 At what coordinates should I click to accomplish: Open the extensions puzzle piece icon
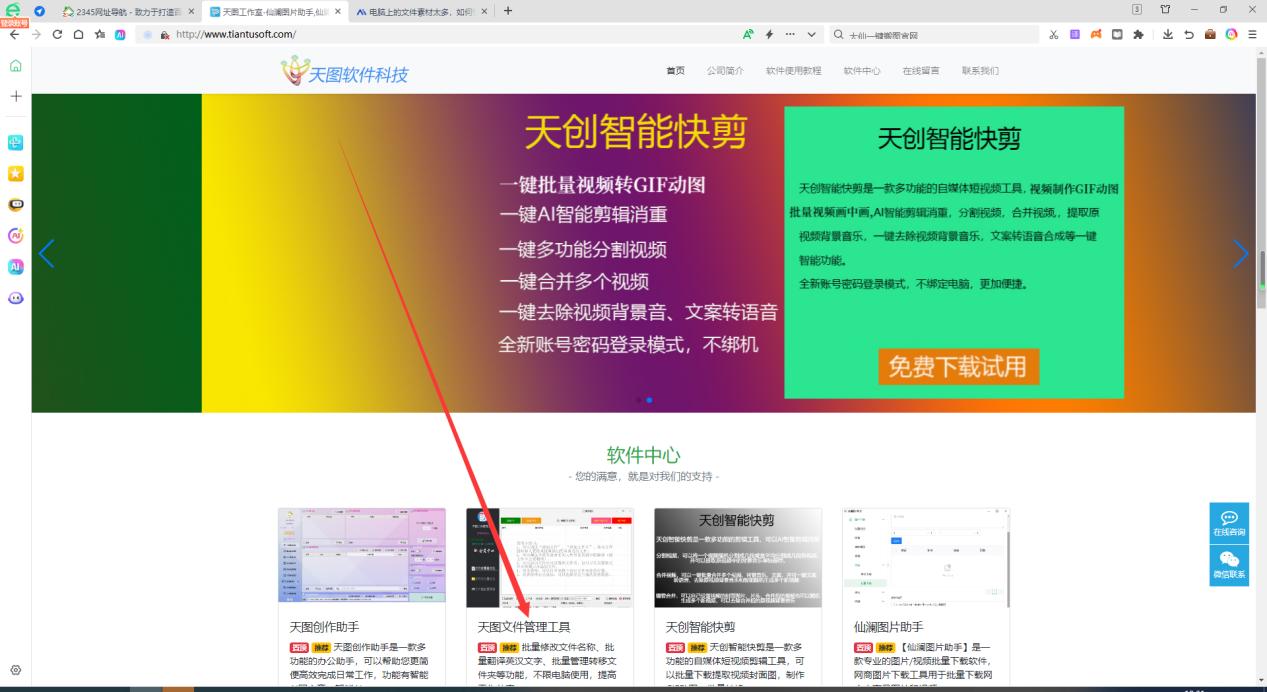(x=1138, y=34)
